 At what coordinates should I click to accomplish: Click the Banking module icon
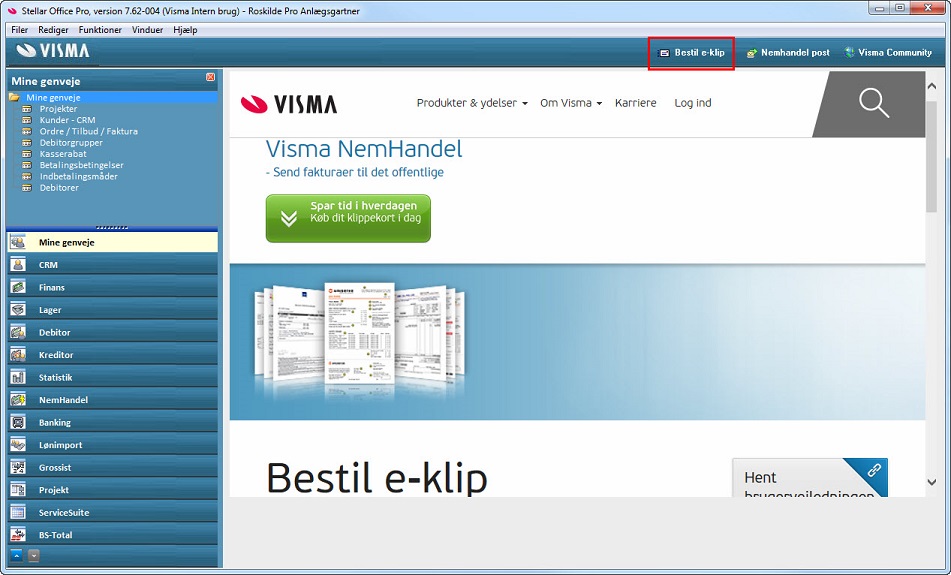18,422
